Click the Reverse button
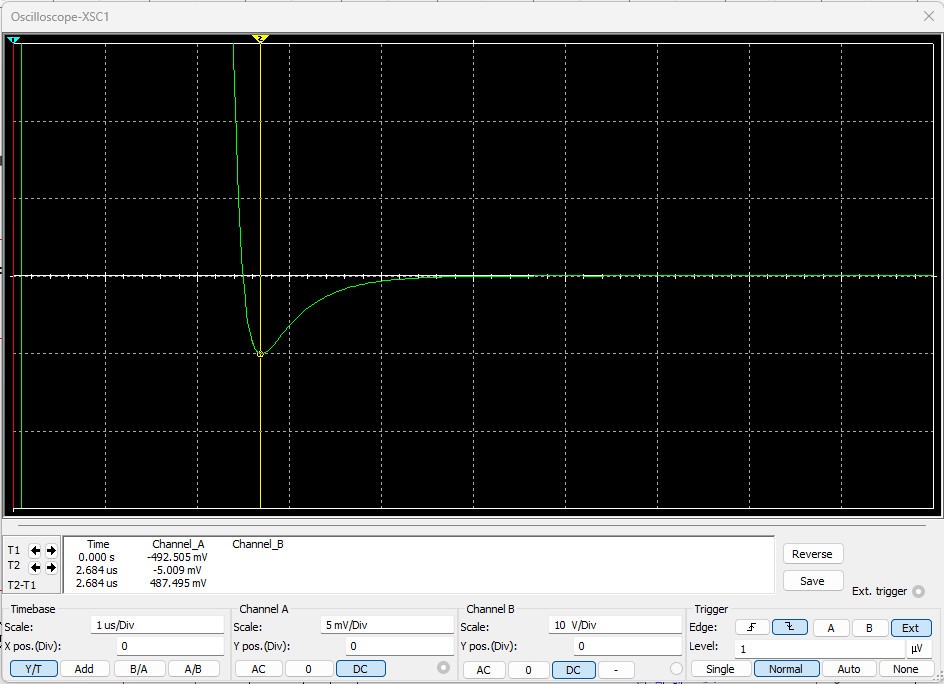The width and height of the screenshot is (944, 684). click(x=812, y=554)
